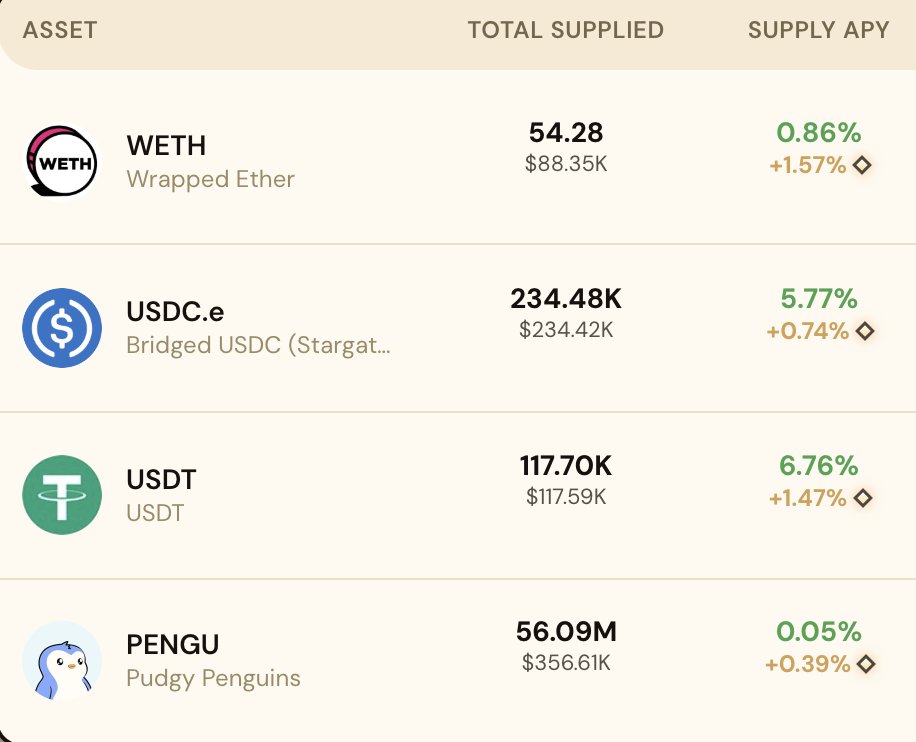The width and height of the screenshot is (916, 742).
Task: Sort by SUPPLY APY column header
Action: [x=818, y=30]
